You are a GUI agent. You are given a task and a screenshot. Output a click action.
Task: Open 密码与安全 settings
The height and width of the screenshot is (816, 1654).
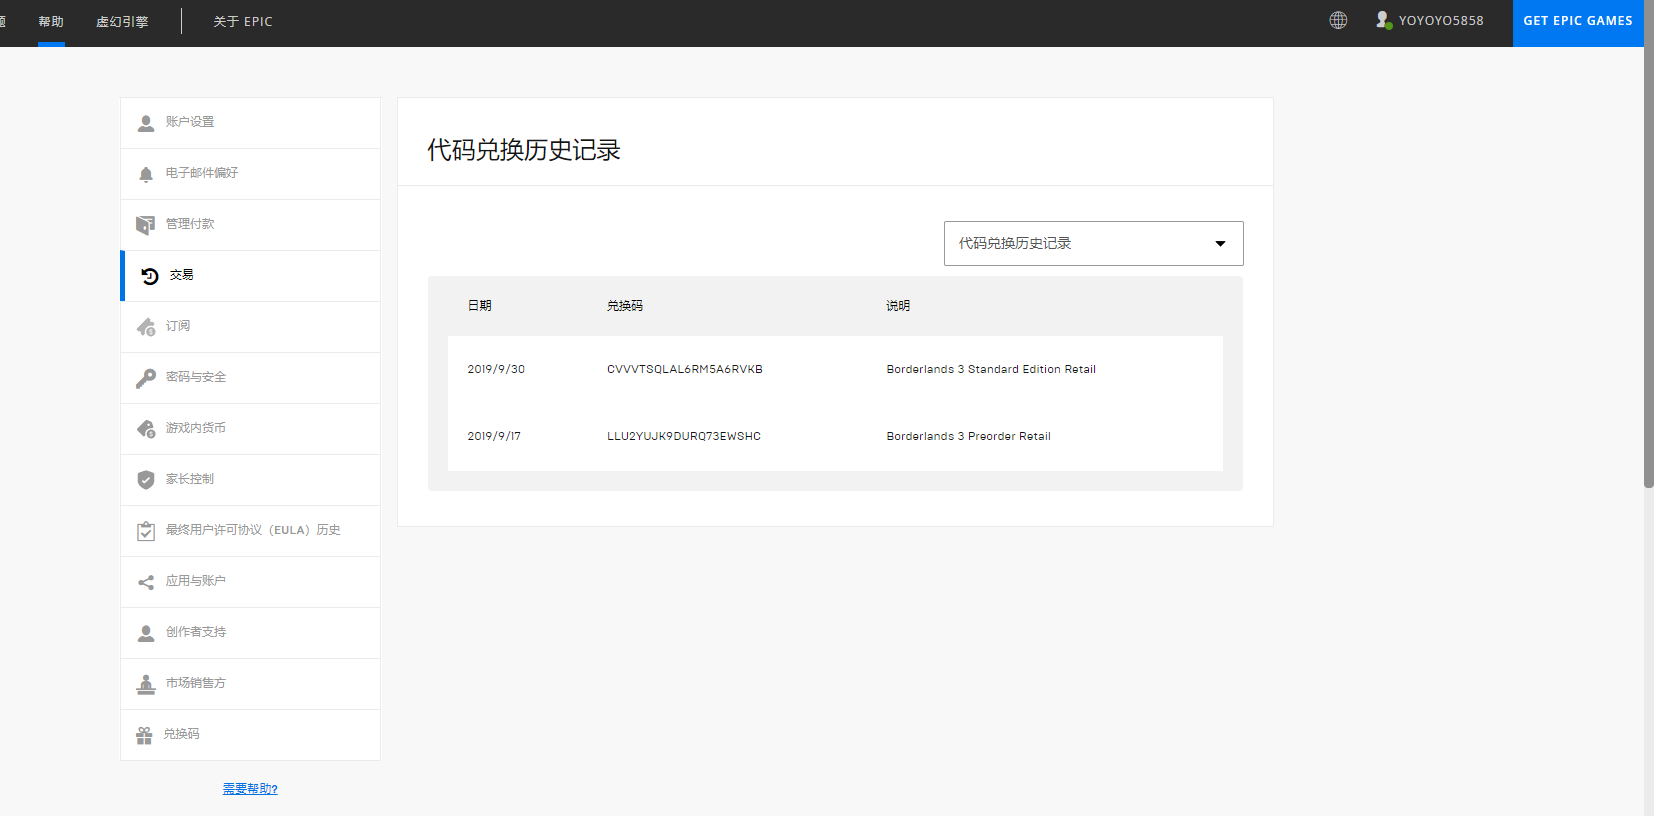[x=250, y=378]
